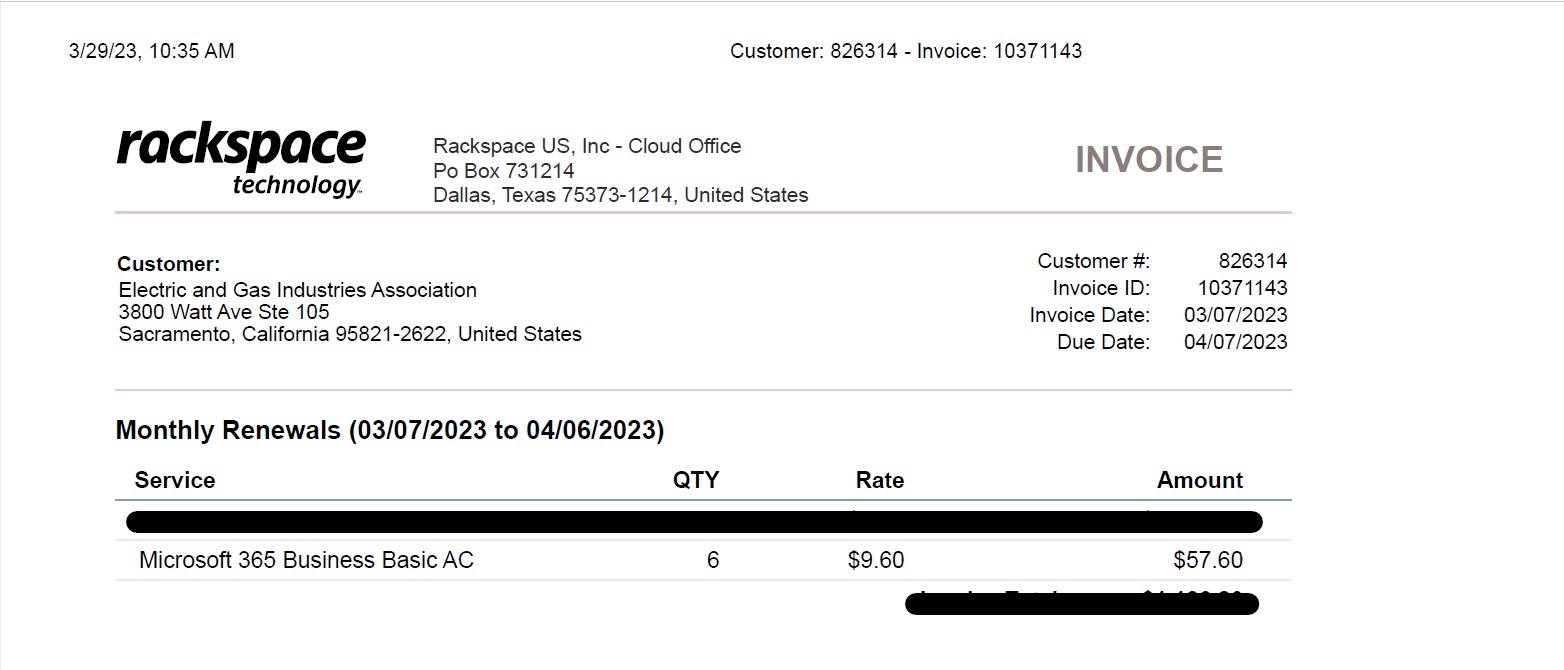The image size is (1564, 670).
Task: Click the Rackspace Technology logo
Action: pyautogui.click(x=241, y=161)
